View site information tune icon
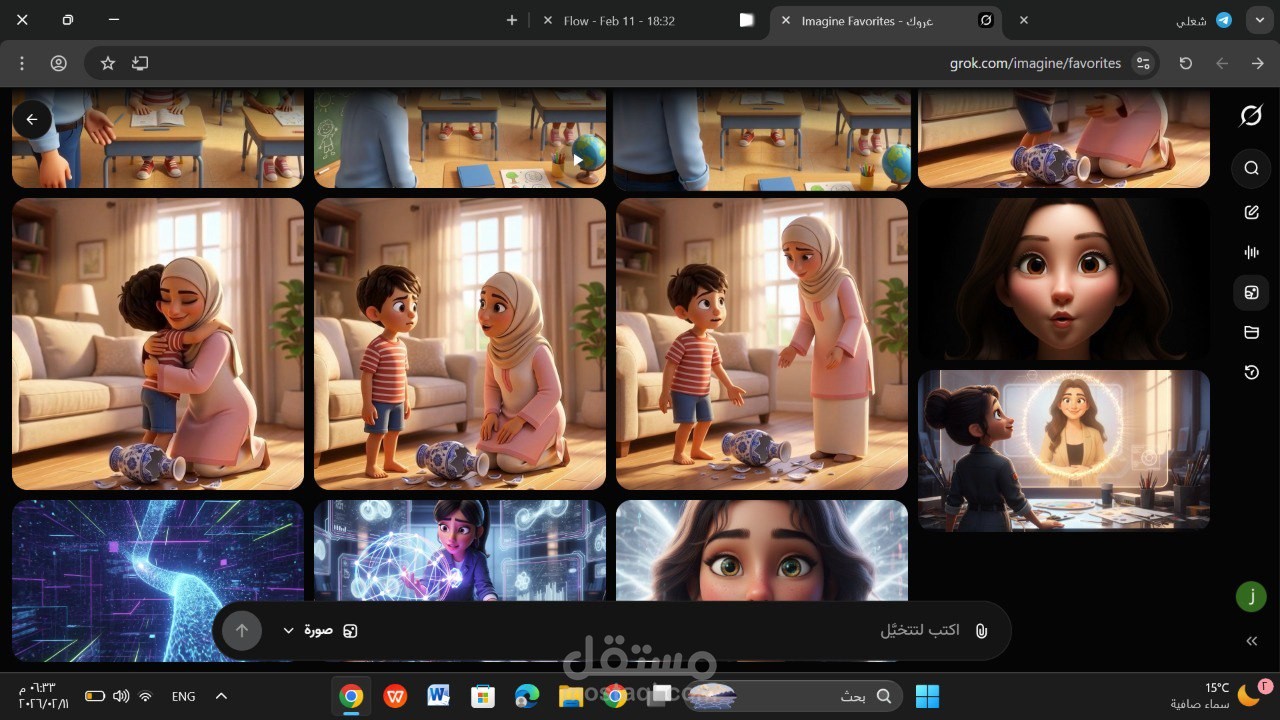The height and width of the screenshot is (720, 1280). click(x=1143, y=63)
